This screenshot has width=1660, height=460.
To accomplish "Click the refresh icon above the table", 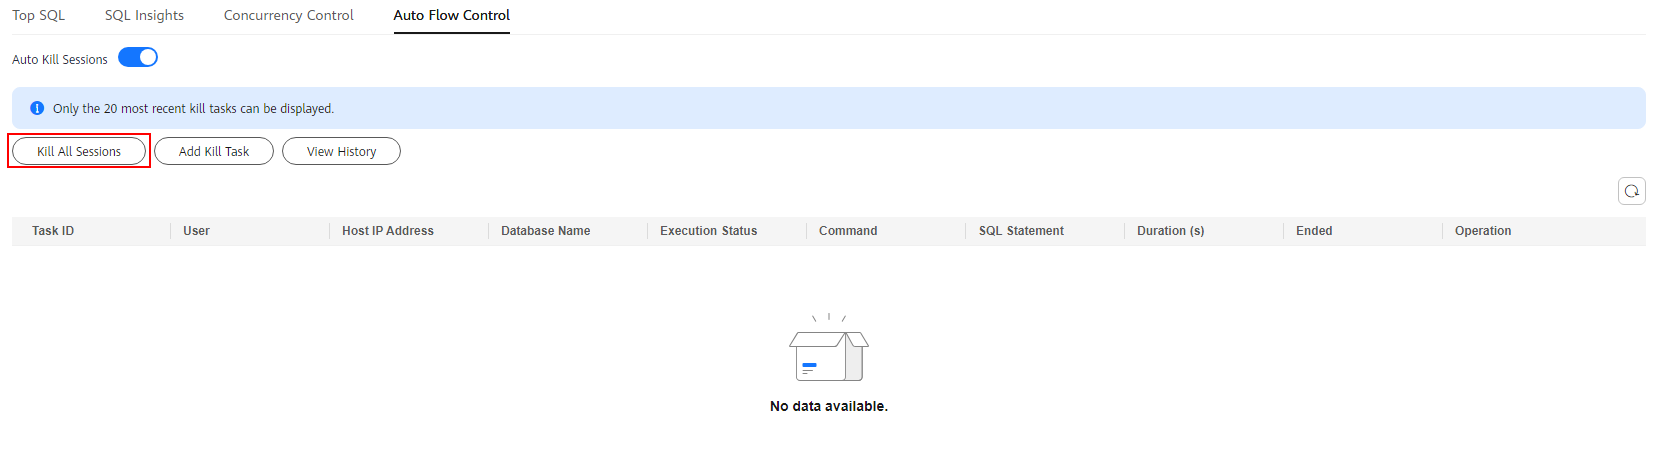I will coord(1631,191).
